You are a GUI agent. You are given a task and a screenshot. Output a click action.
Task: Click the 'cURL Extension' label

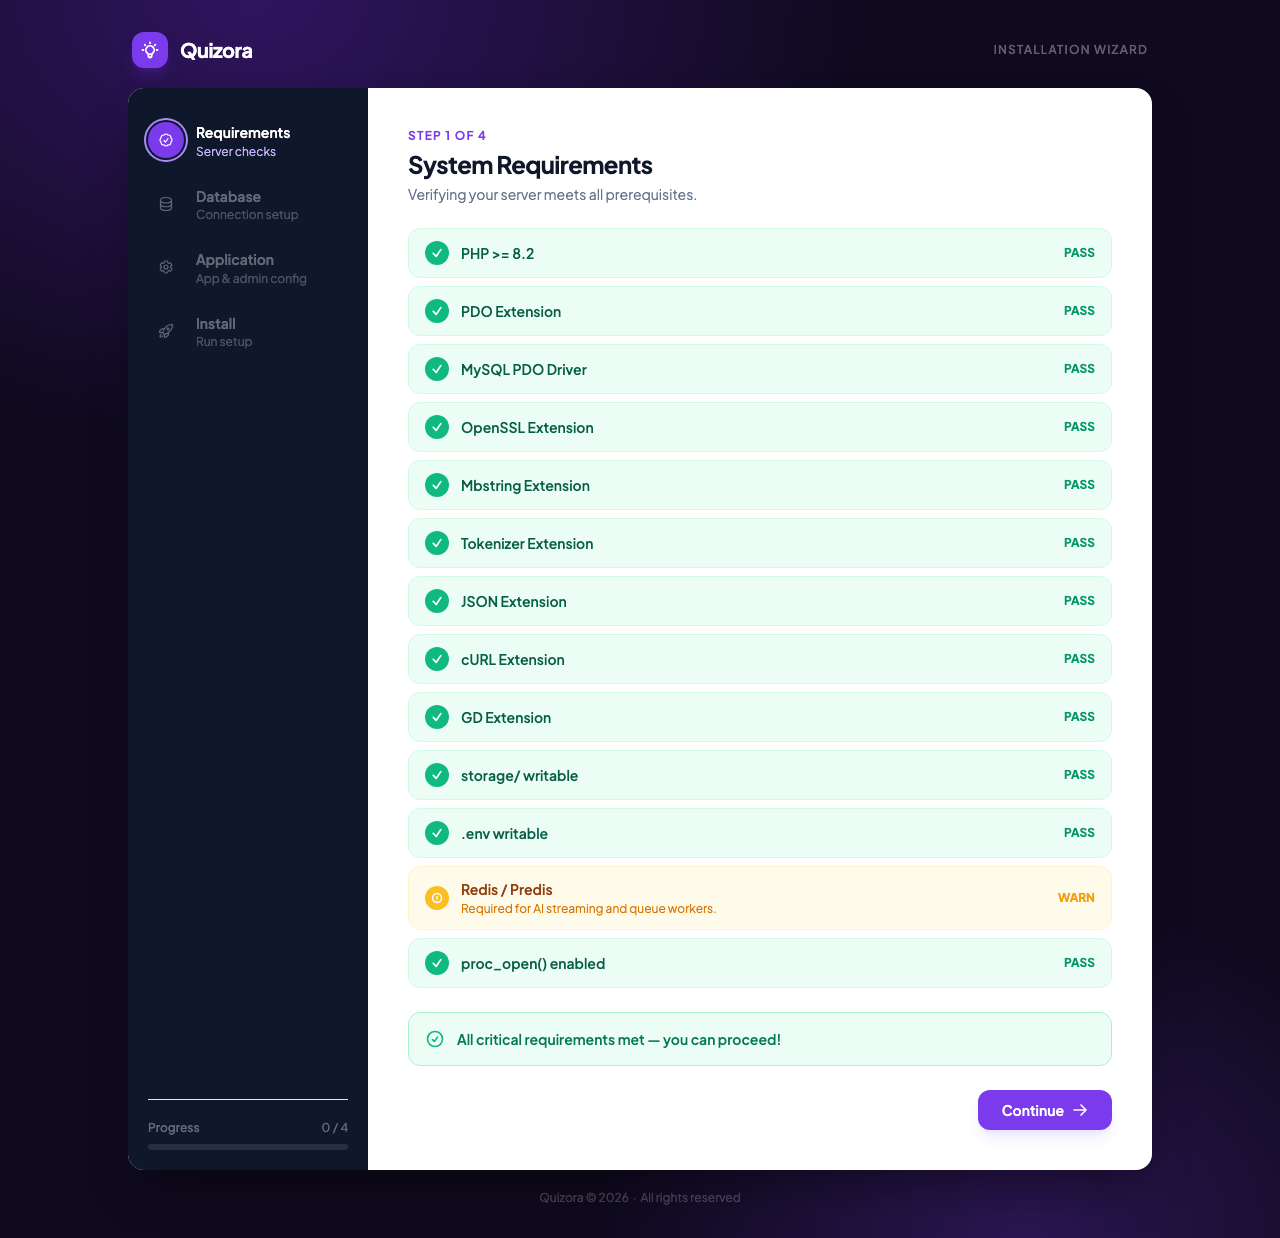[x=512, y=660]
